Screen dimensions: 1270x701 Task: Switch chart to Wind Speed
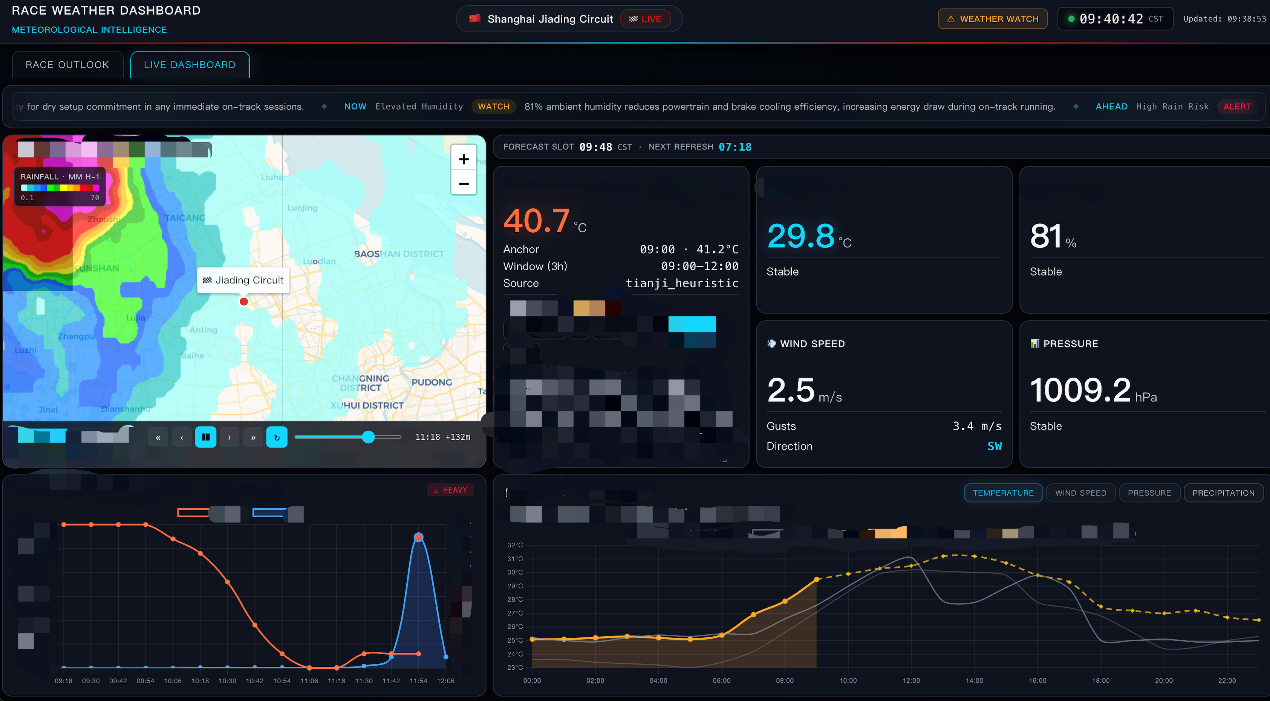tap(1081, 493)
